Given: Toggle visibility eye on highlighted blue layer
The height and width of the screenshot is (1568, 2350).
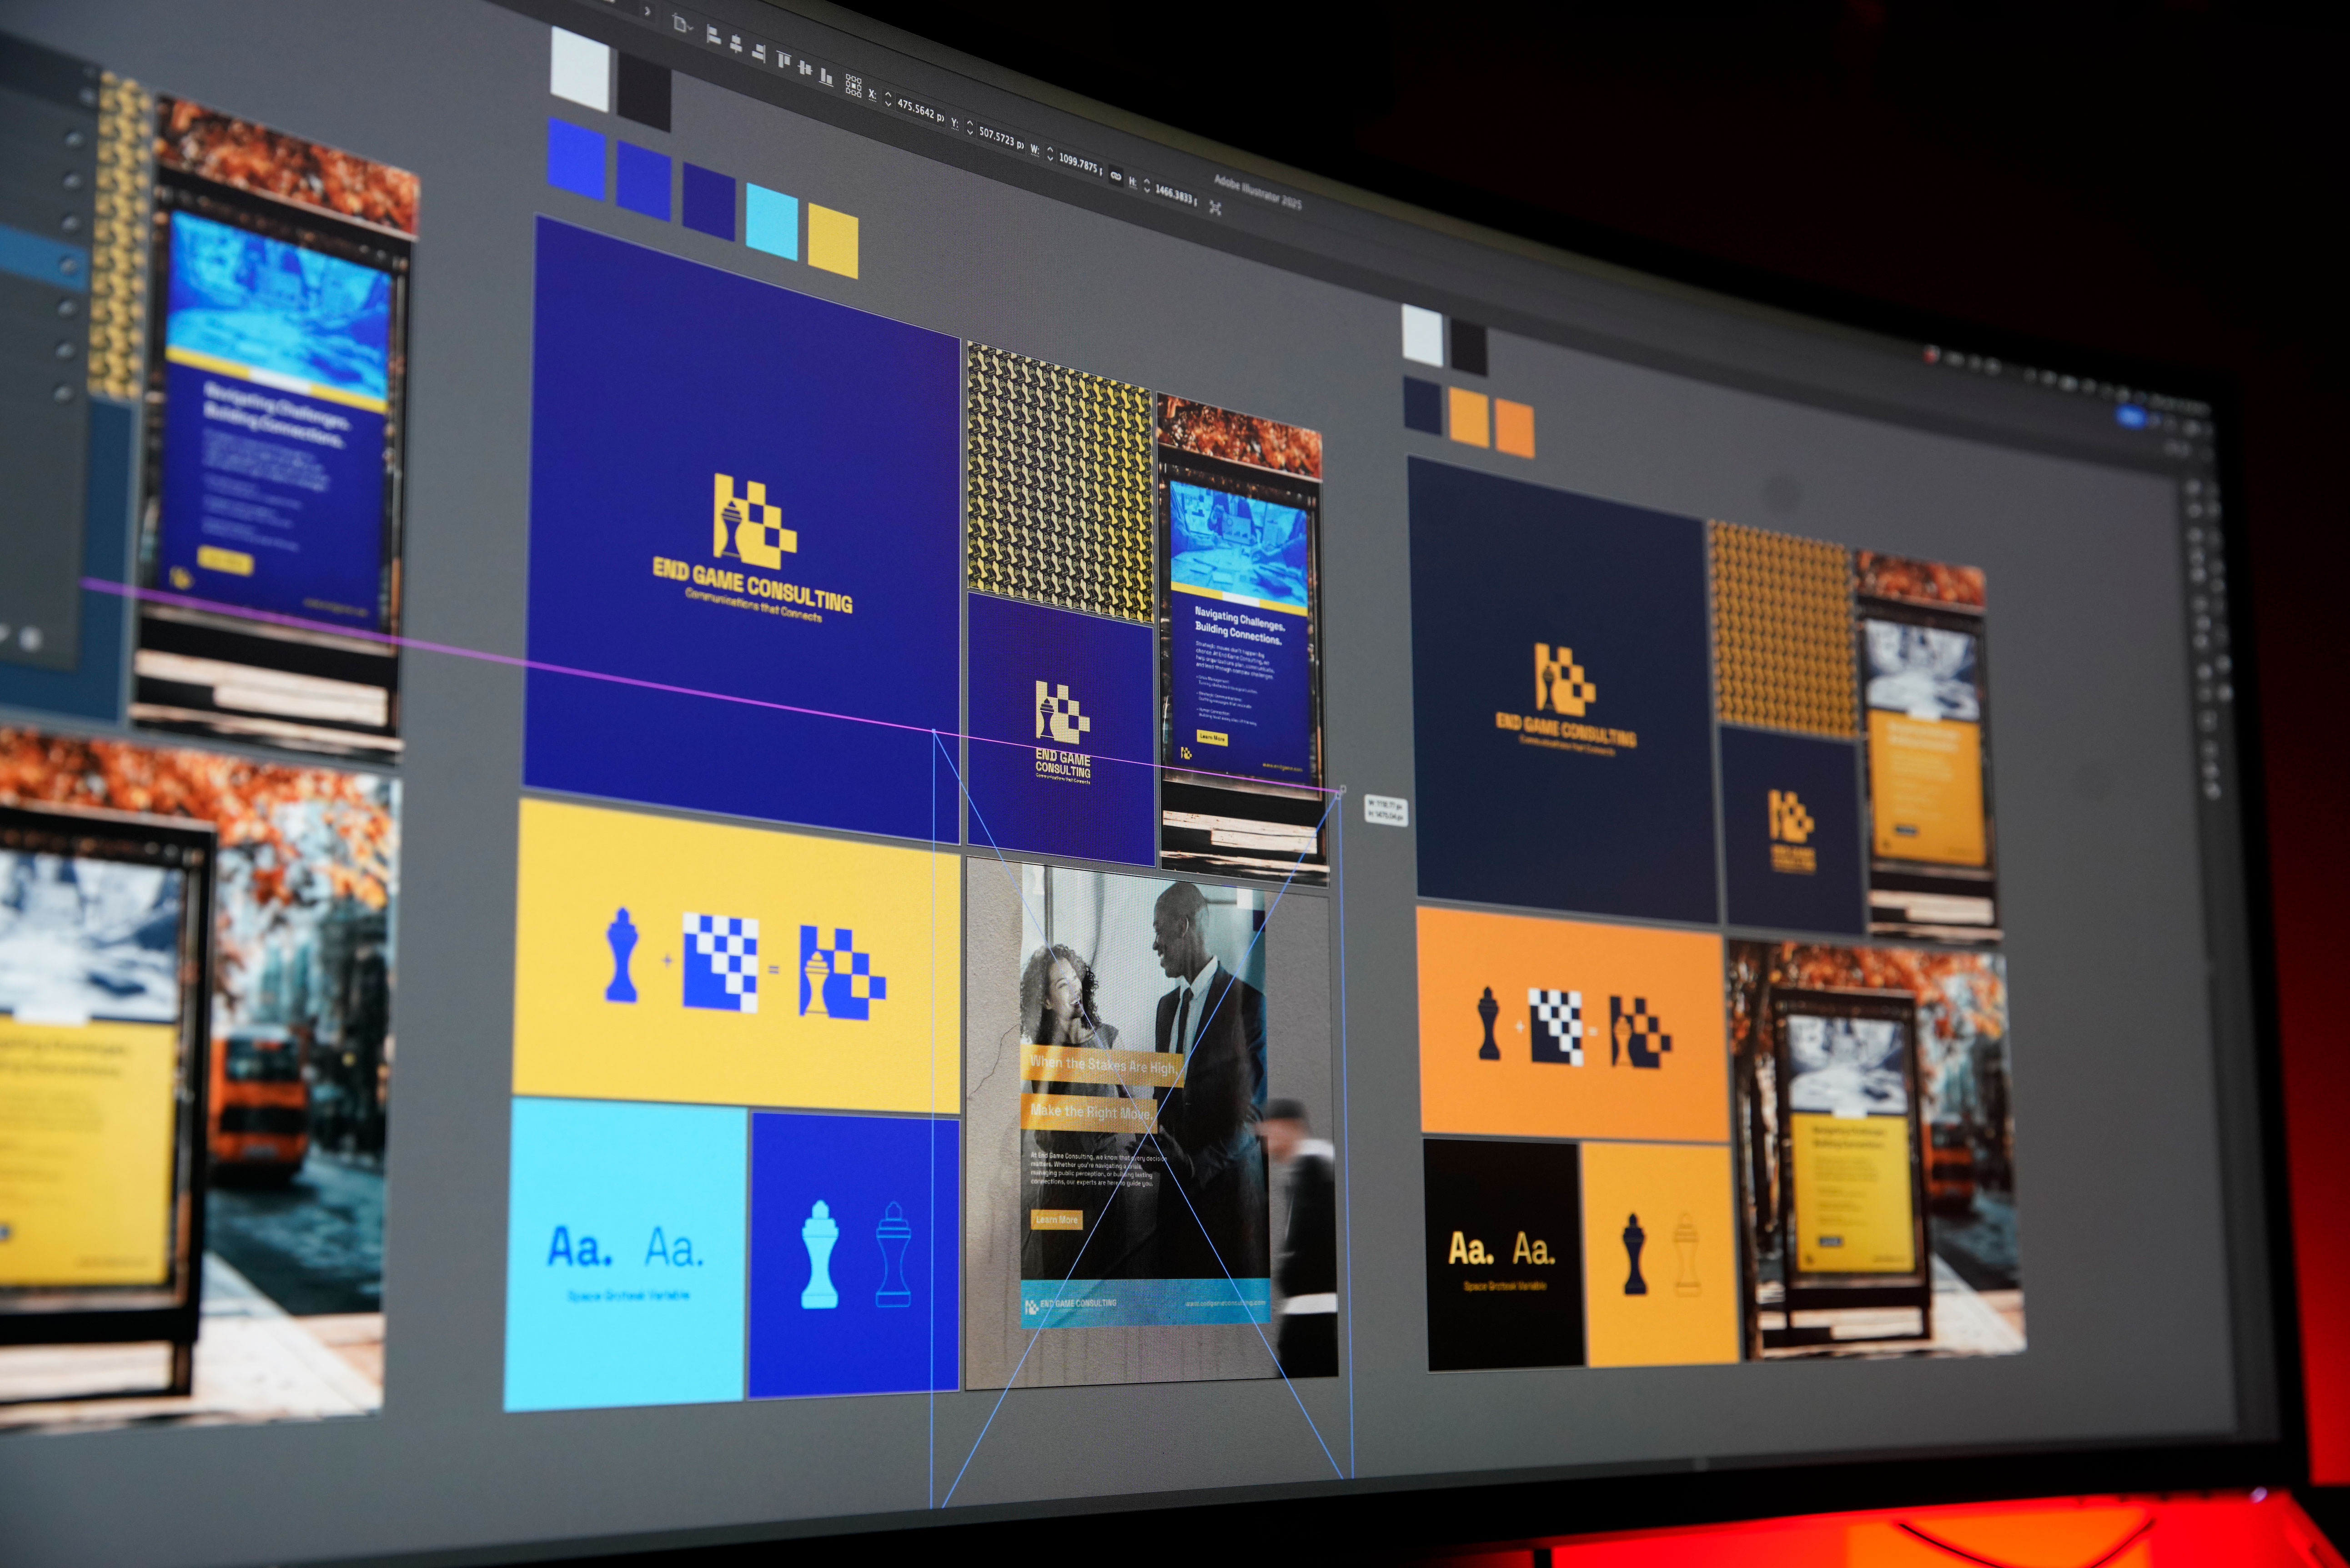Looking at the screenshot, I should click(x=68, y=264).
